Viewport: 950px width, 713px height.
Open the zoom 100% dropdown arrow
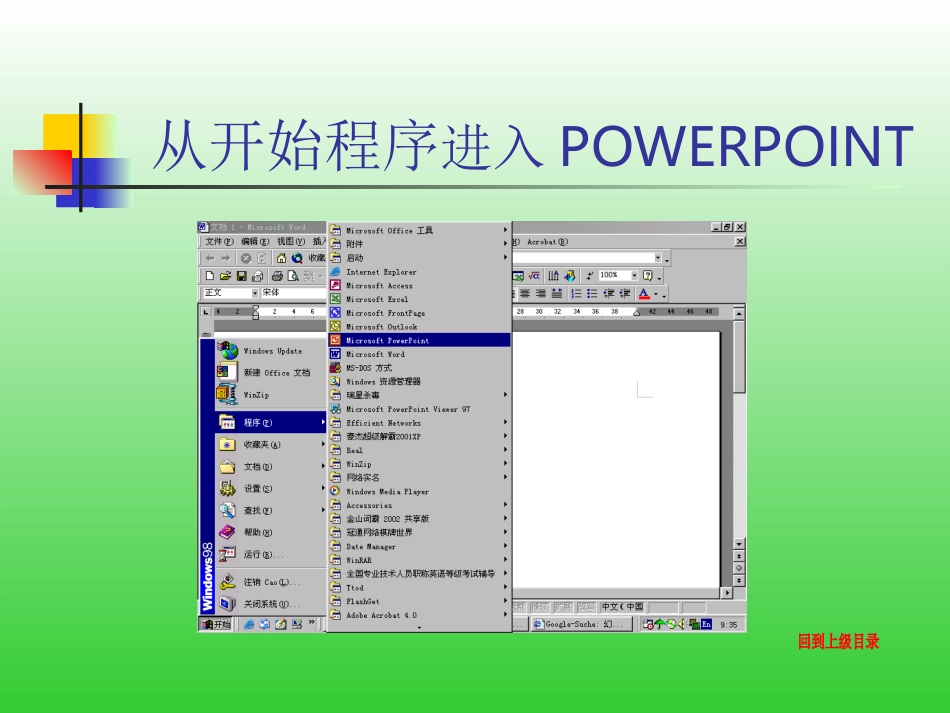coord(634,276)
